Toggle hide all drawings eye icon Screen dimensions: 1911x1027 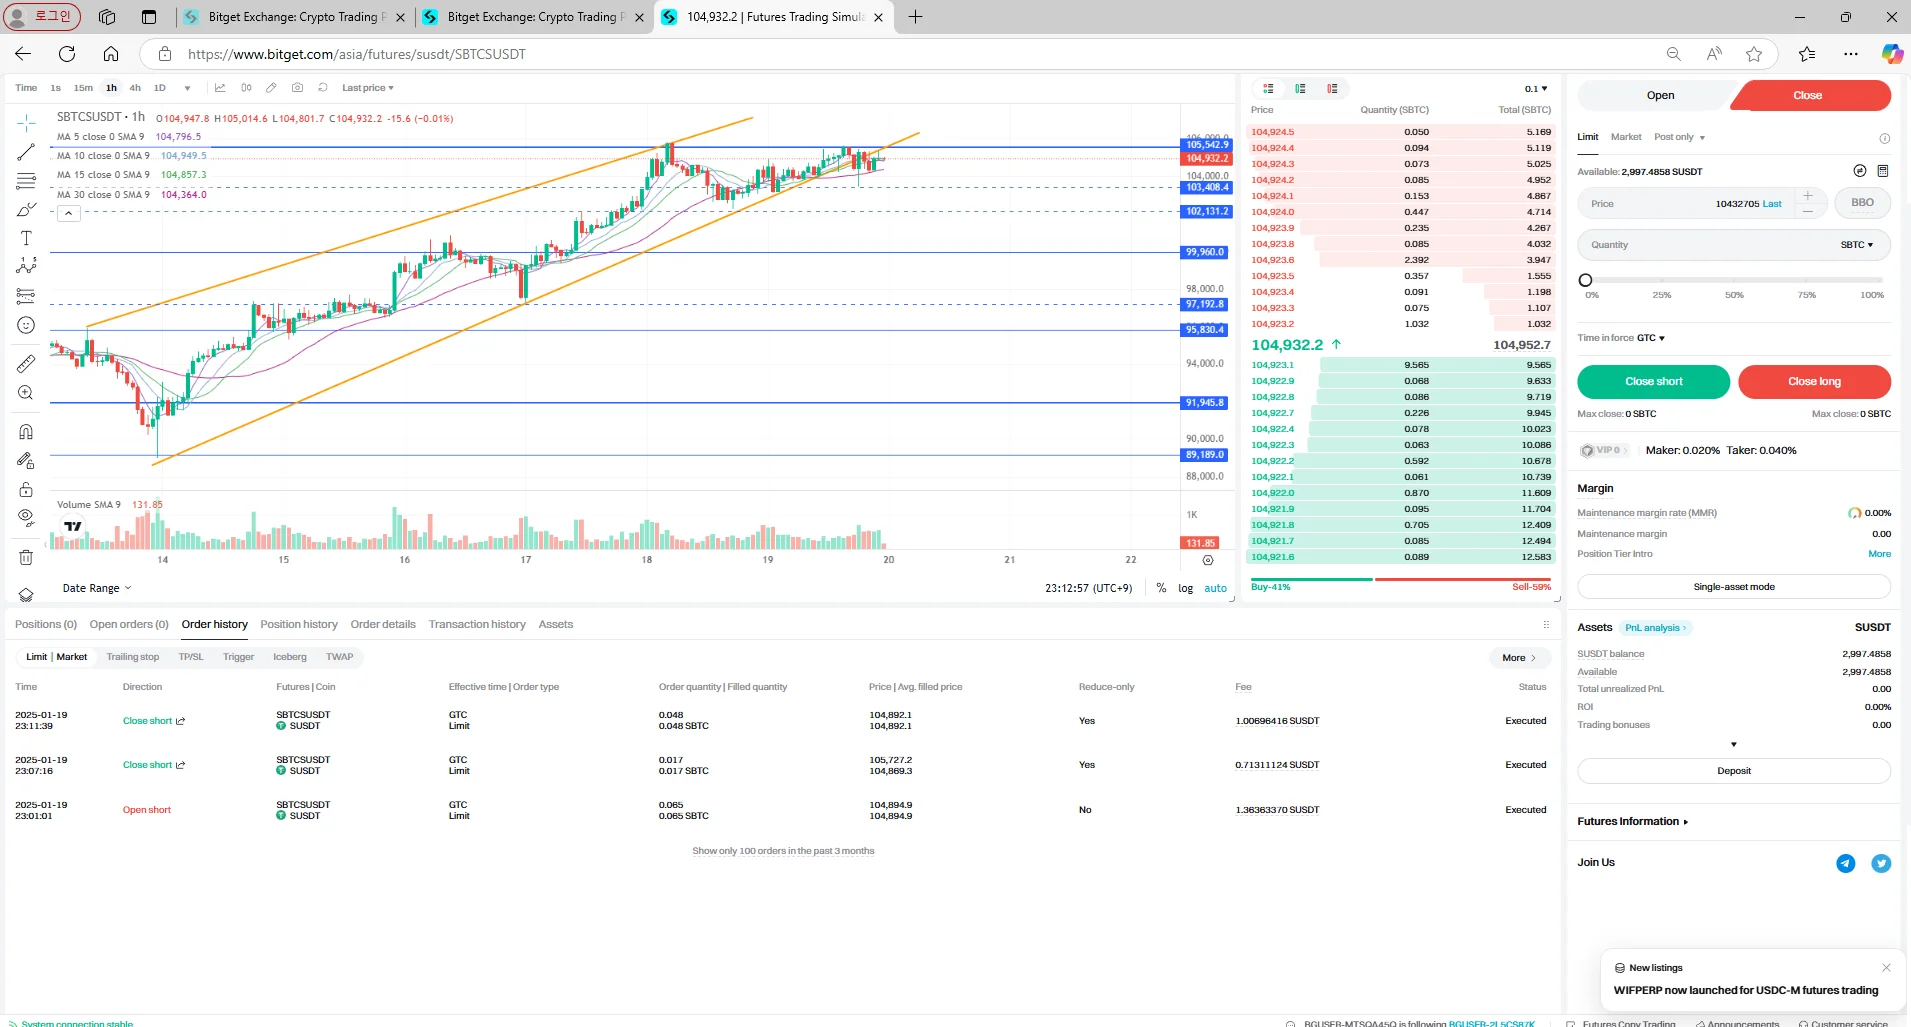[26, 516]
